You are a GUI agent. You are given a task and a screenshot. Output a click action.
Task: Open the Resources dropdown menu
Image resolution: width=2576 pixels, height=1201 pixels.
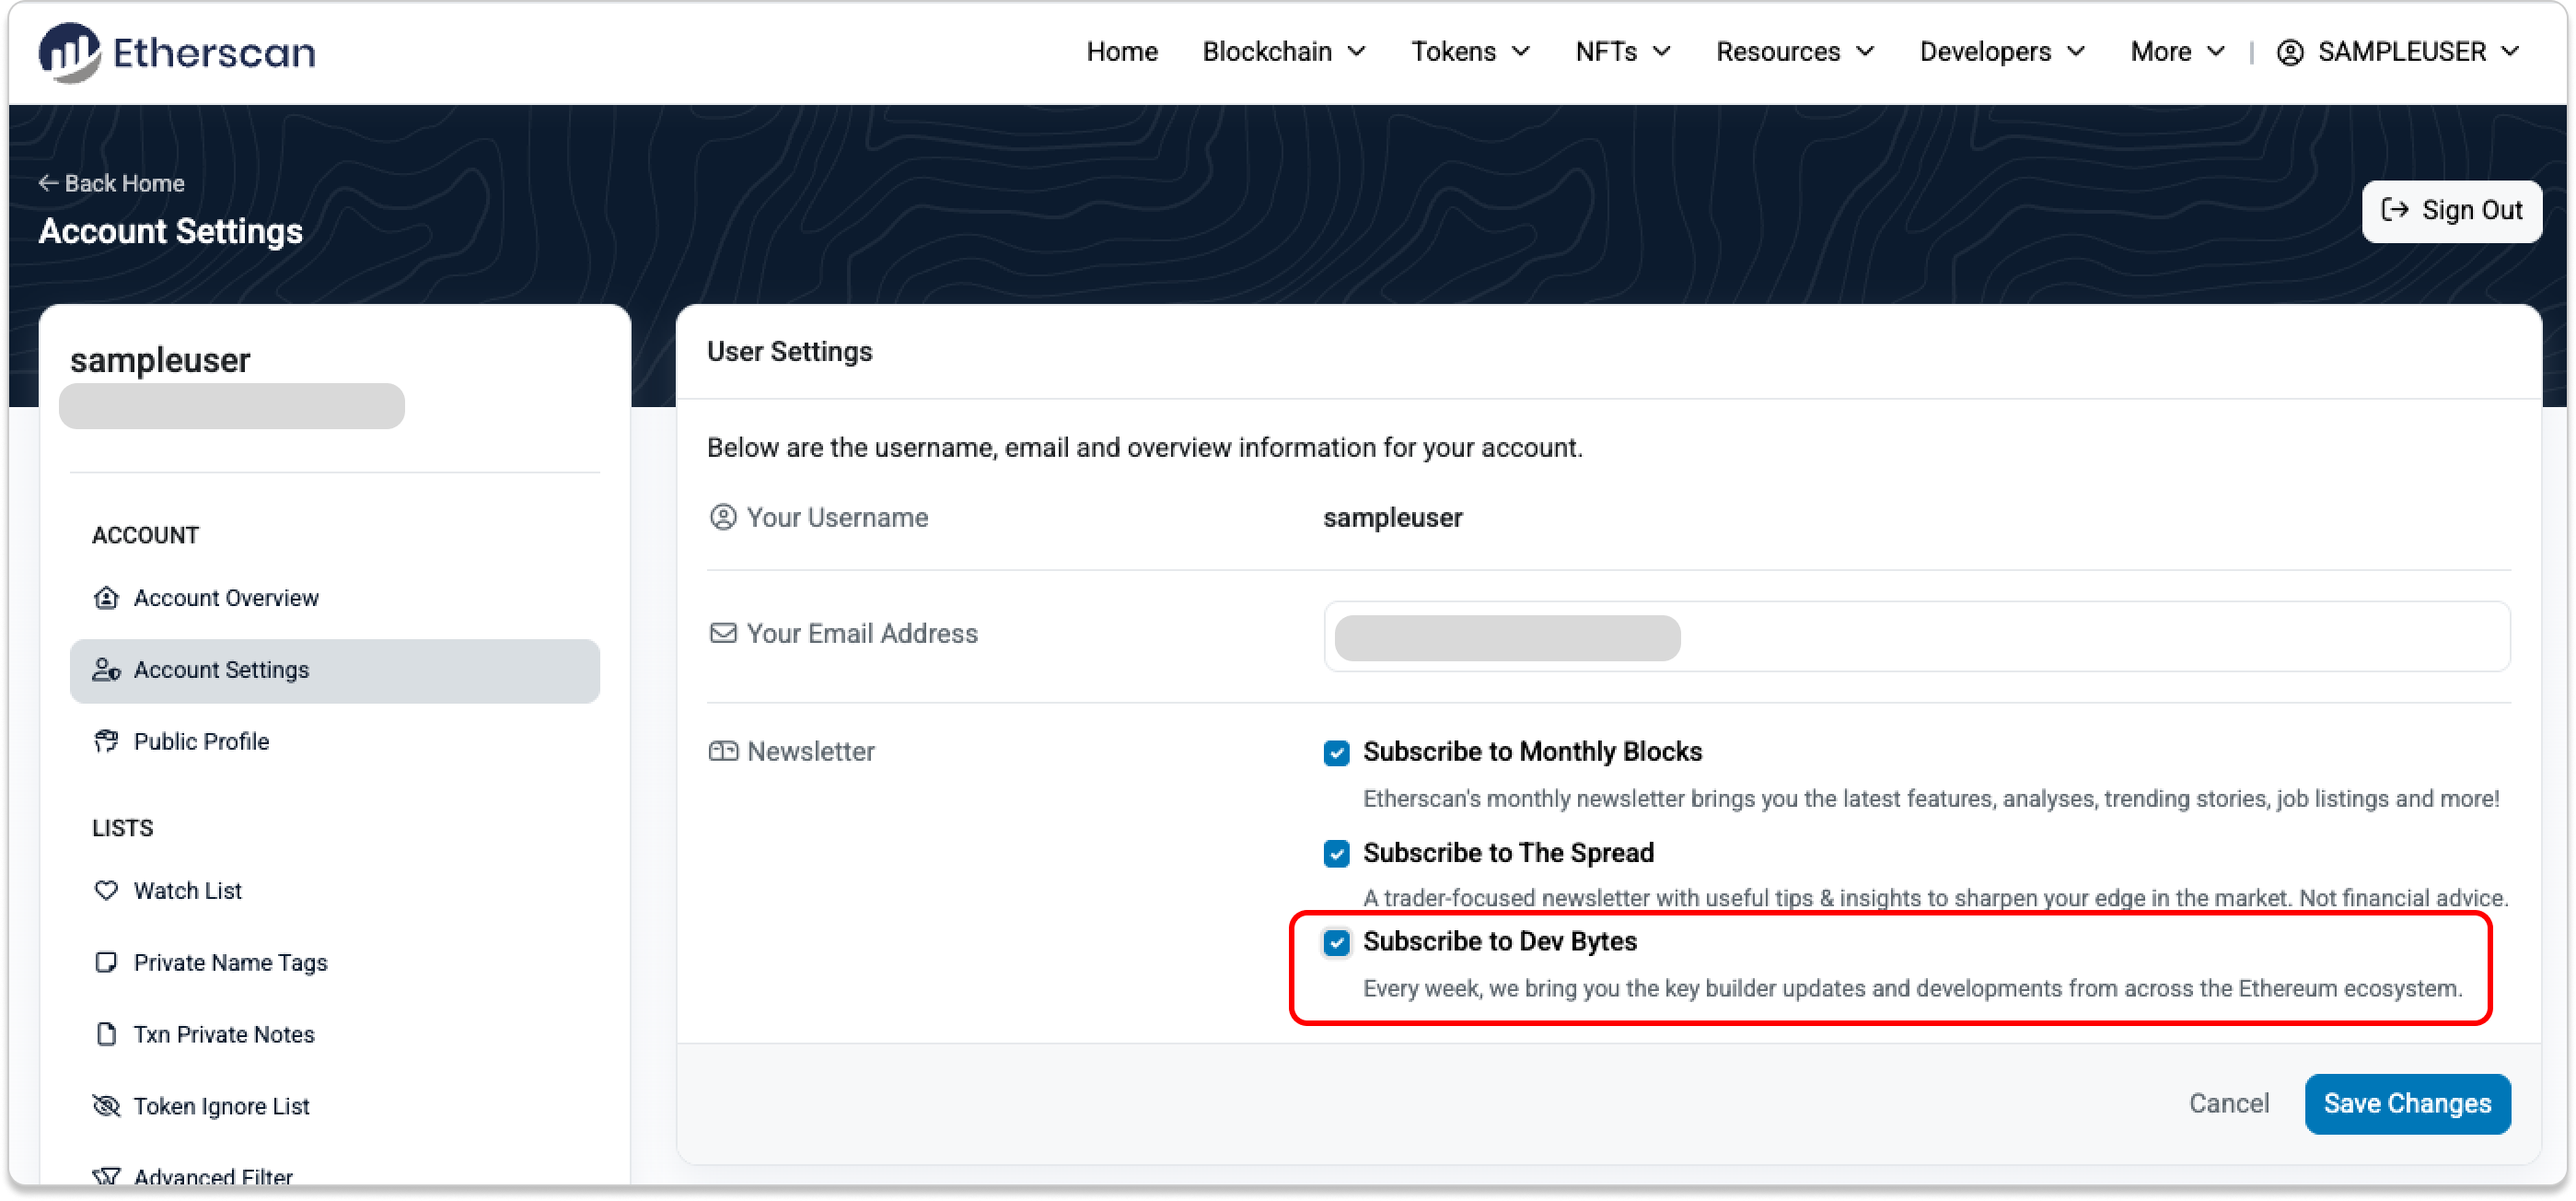[x=1795, y=52]
